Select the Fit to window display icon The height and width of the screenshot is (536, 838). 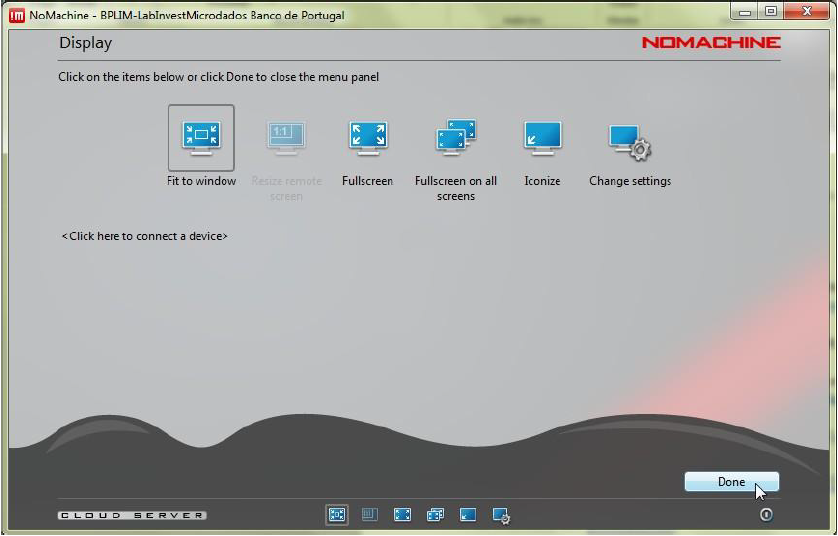click(201, 137)
